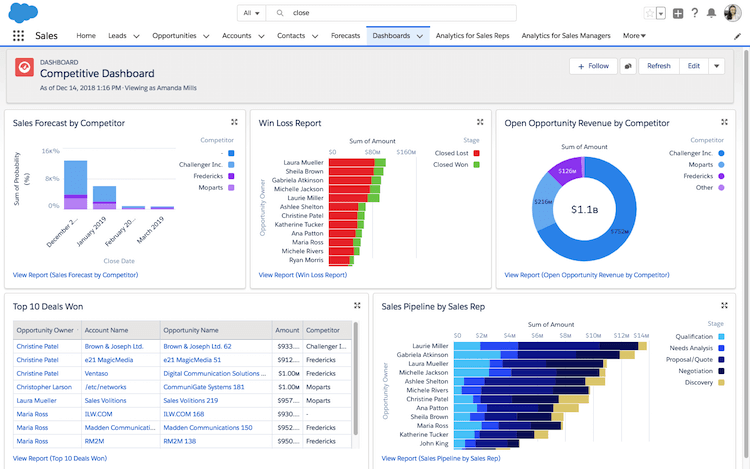Click the Closed Lost red legend swatch
750x469 pixels.
click(x=477, y=153)
